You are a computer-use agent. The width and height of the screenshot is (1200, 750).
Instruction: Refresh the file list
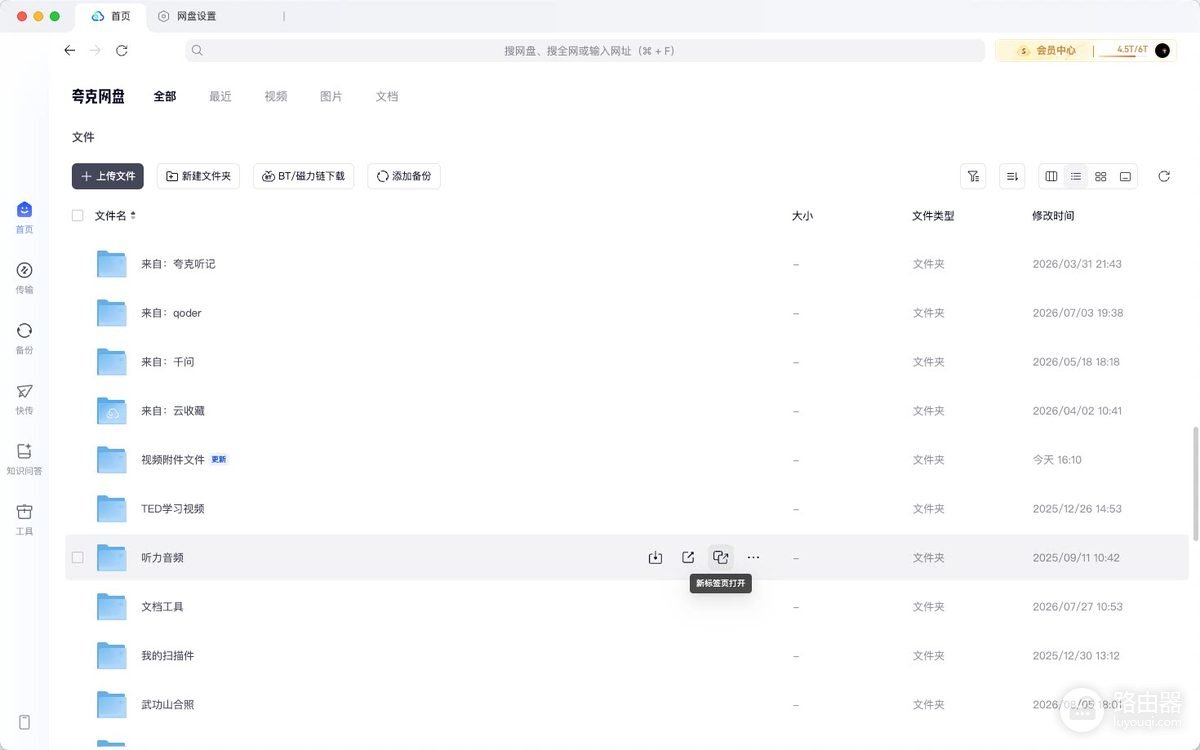[x=1164, y=176]
